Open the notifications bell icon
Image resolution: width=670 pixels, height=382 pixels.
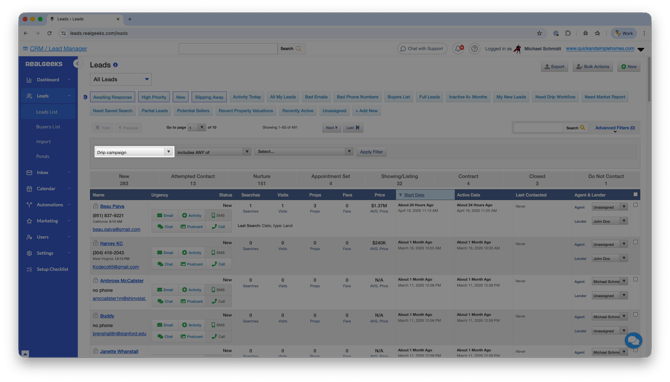[x=459, y=49]
